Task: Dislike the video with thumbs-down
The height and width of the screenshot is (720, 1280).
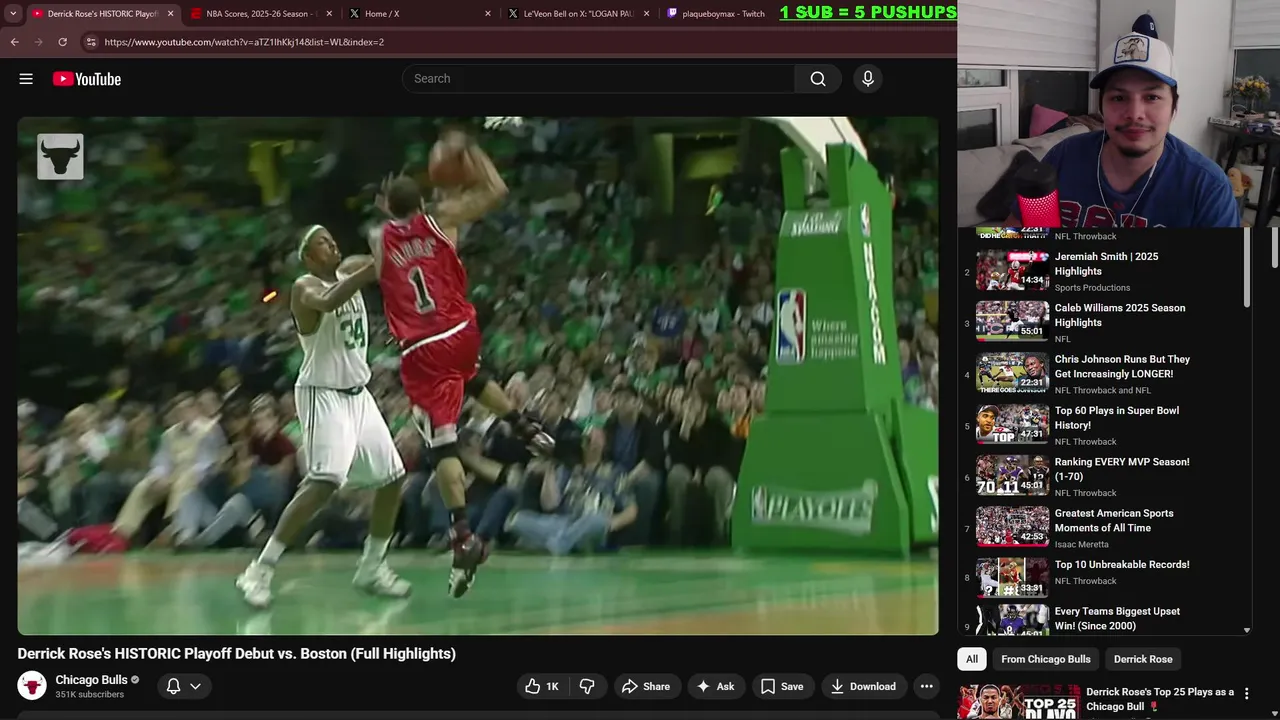Action: 587,686
